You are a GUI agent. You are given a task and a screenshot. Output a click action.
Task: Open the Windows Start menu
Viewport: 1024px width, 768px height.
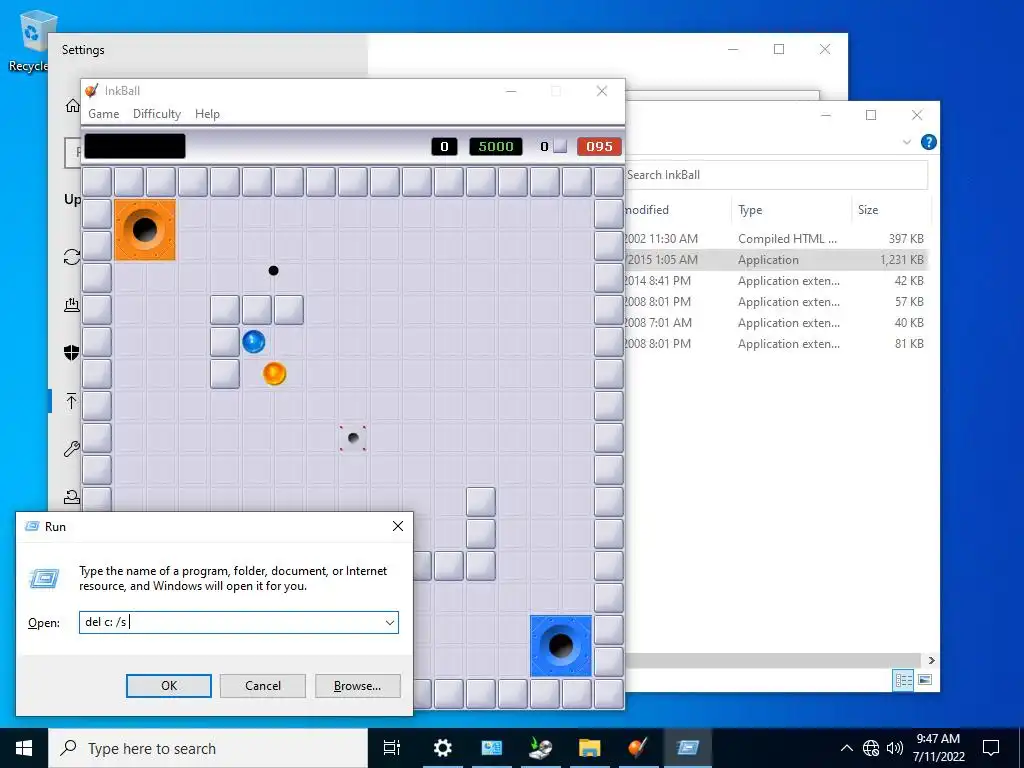(x=24, y=748)
